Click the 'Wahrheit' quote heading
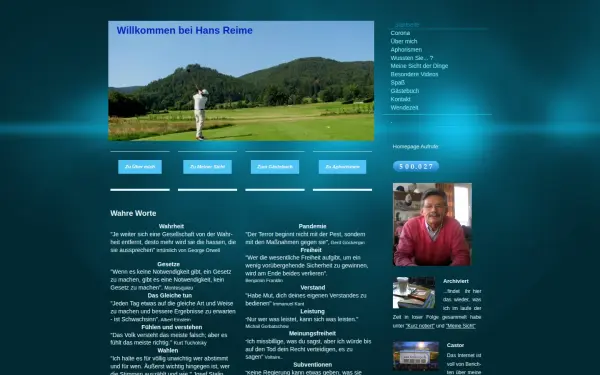This screenshot has width=600, height=375. point(171,227)
